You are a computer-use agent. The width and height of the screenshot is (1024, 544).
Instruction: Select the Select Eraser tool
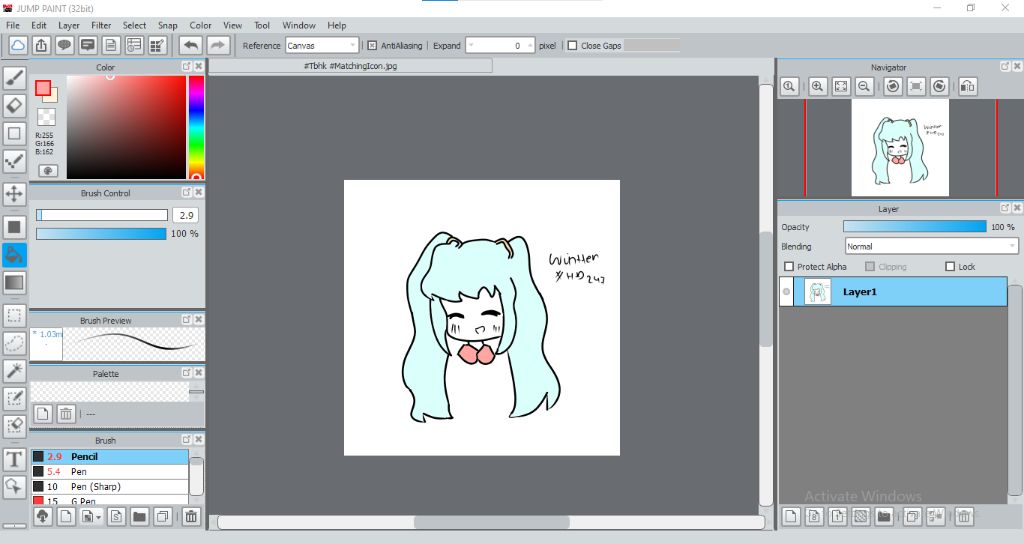point(14,425)
